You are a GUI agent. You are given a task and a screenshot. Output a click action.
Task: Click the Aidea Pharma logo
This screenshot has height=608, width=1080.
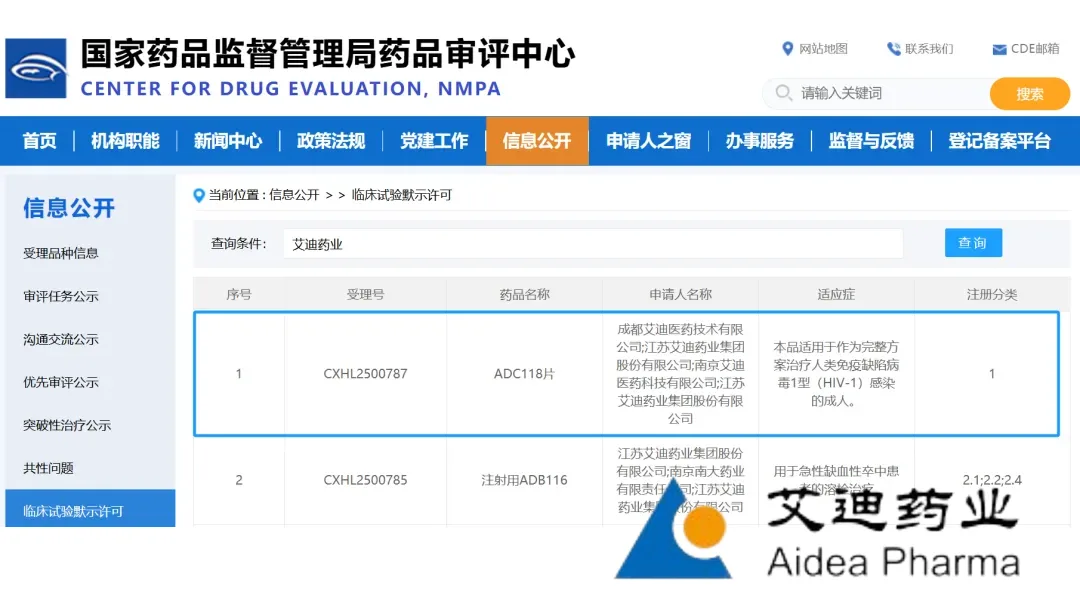[815, 532]
